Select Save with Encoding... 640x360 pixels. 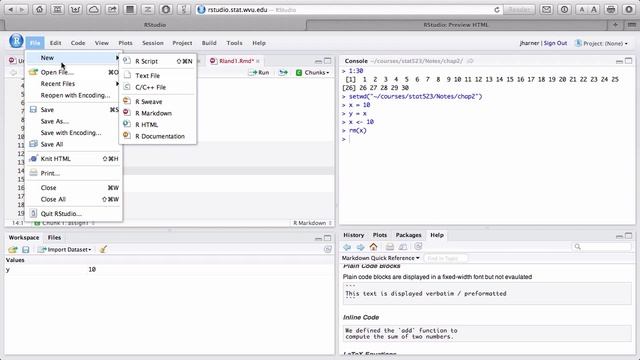tap(73, 133)
